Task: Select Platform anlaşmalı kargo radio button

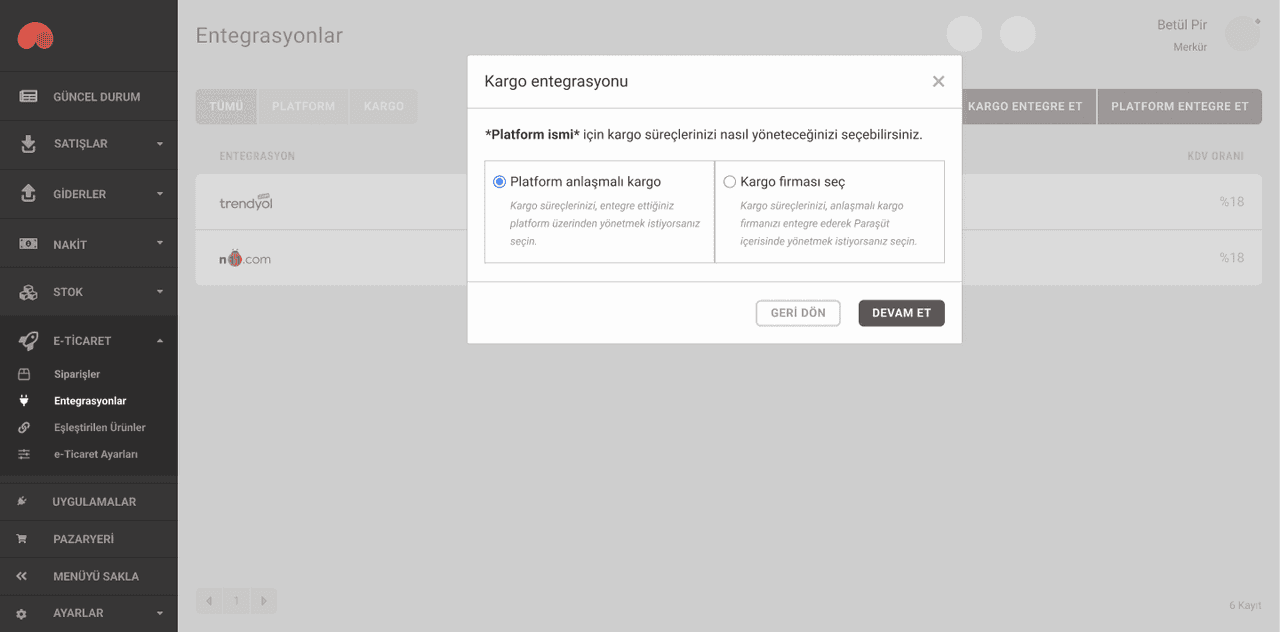Action: click(x=500, y=182)
